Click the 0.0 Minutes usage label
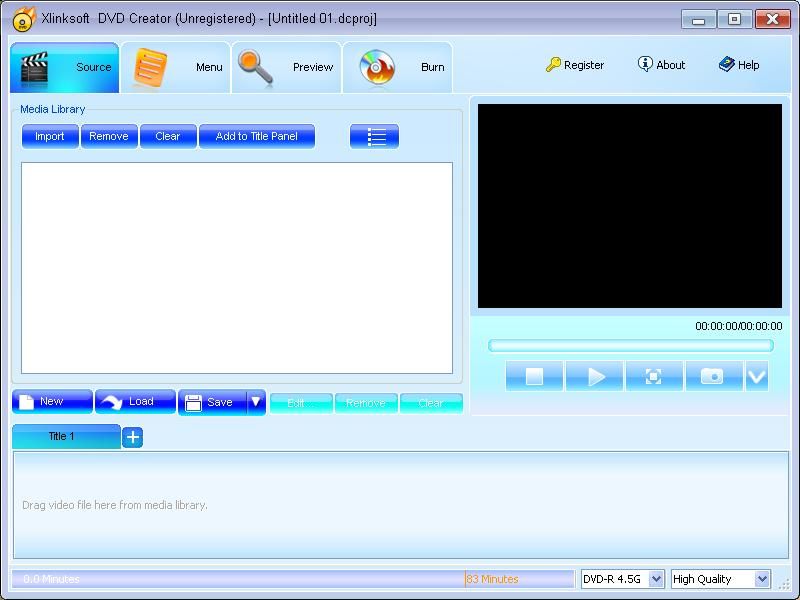The height and width of the screenshot is (600, 800). pos(52,579)
